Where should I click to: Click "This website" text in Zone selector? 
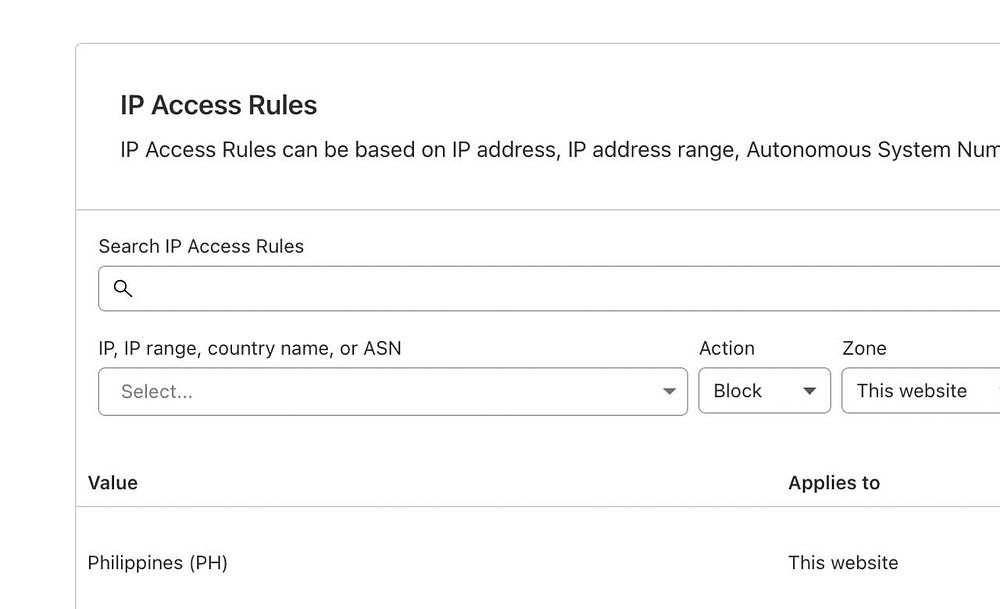pyautogui.click(x=911, y=391)
